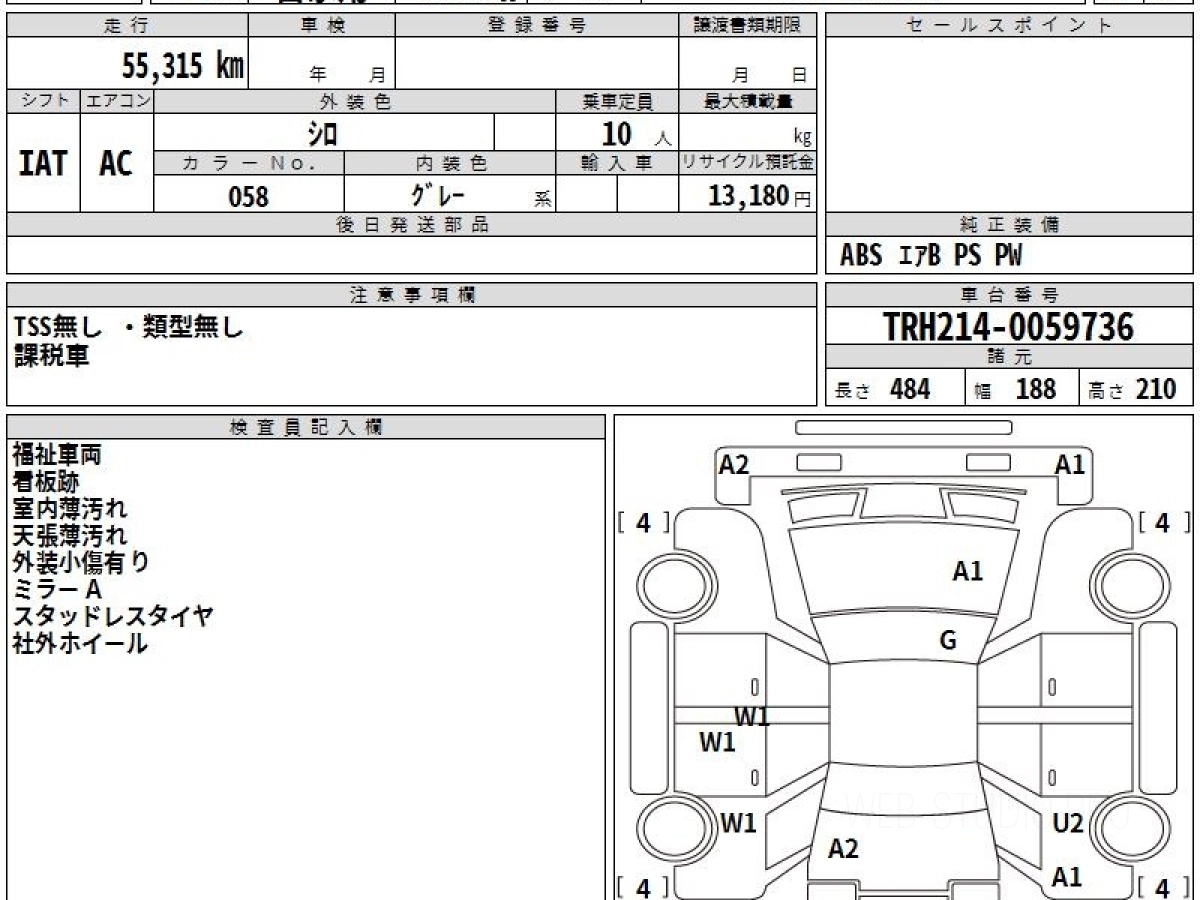Click the mileage value 55,315 km
This screenshot has width=1200, height=900.
coord(182,66)
